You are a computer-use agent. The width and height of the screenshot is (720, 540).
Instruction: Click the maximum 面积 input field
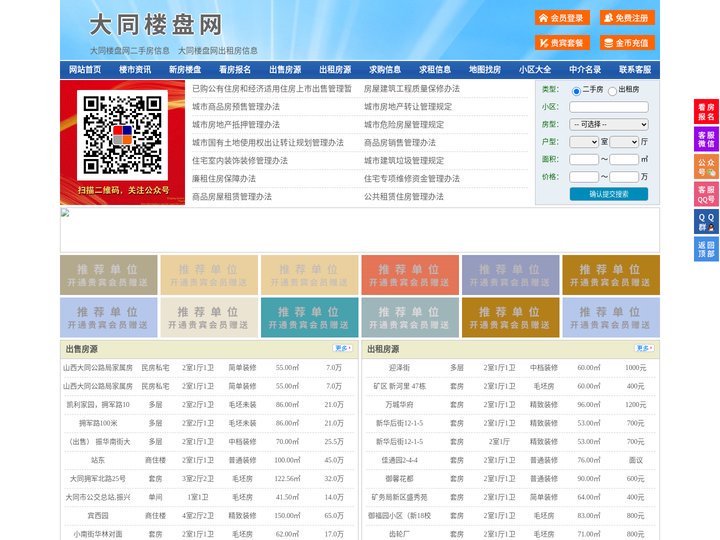[x=624, y=159]
